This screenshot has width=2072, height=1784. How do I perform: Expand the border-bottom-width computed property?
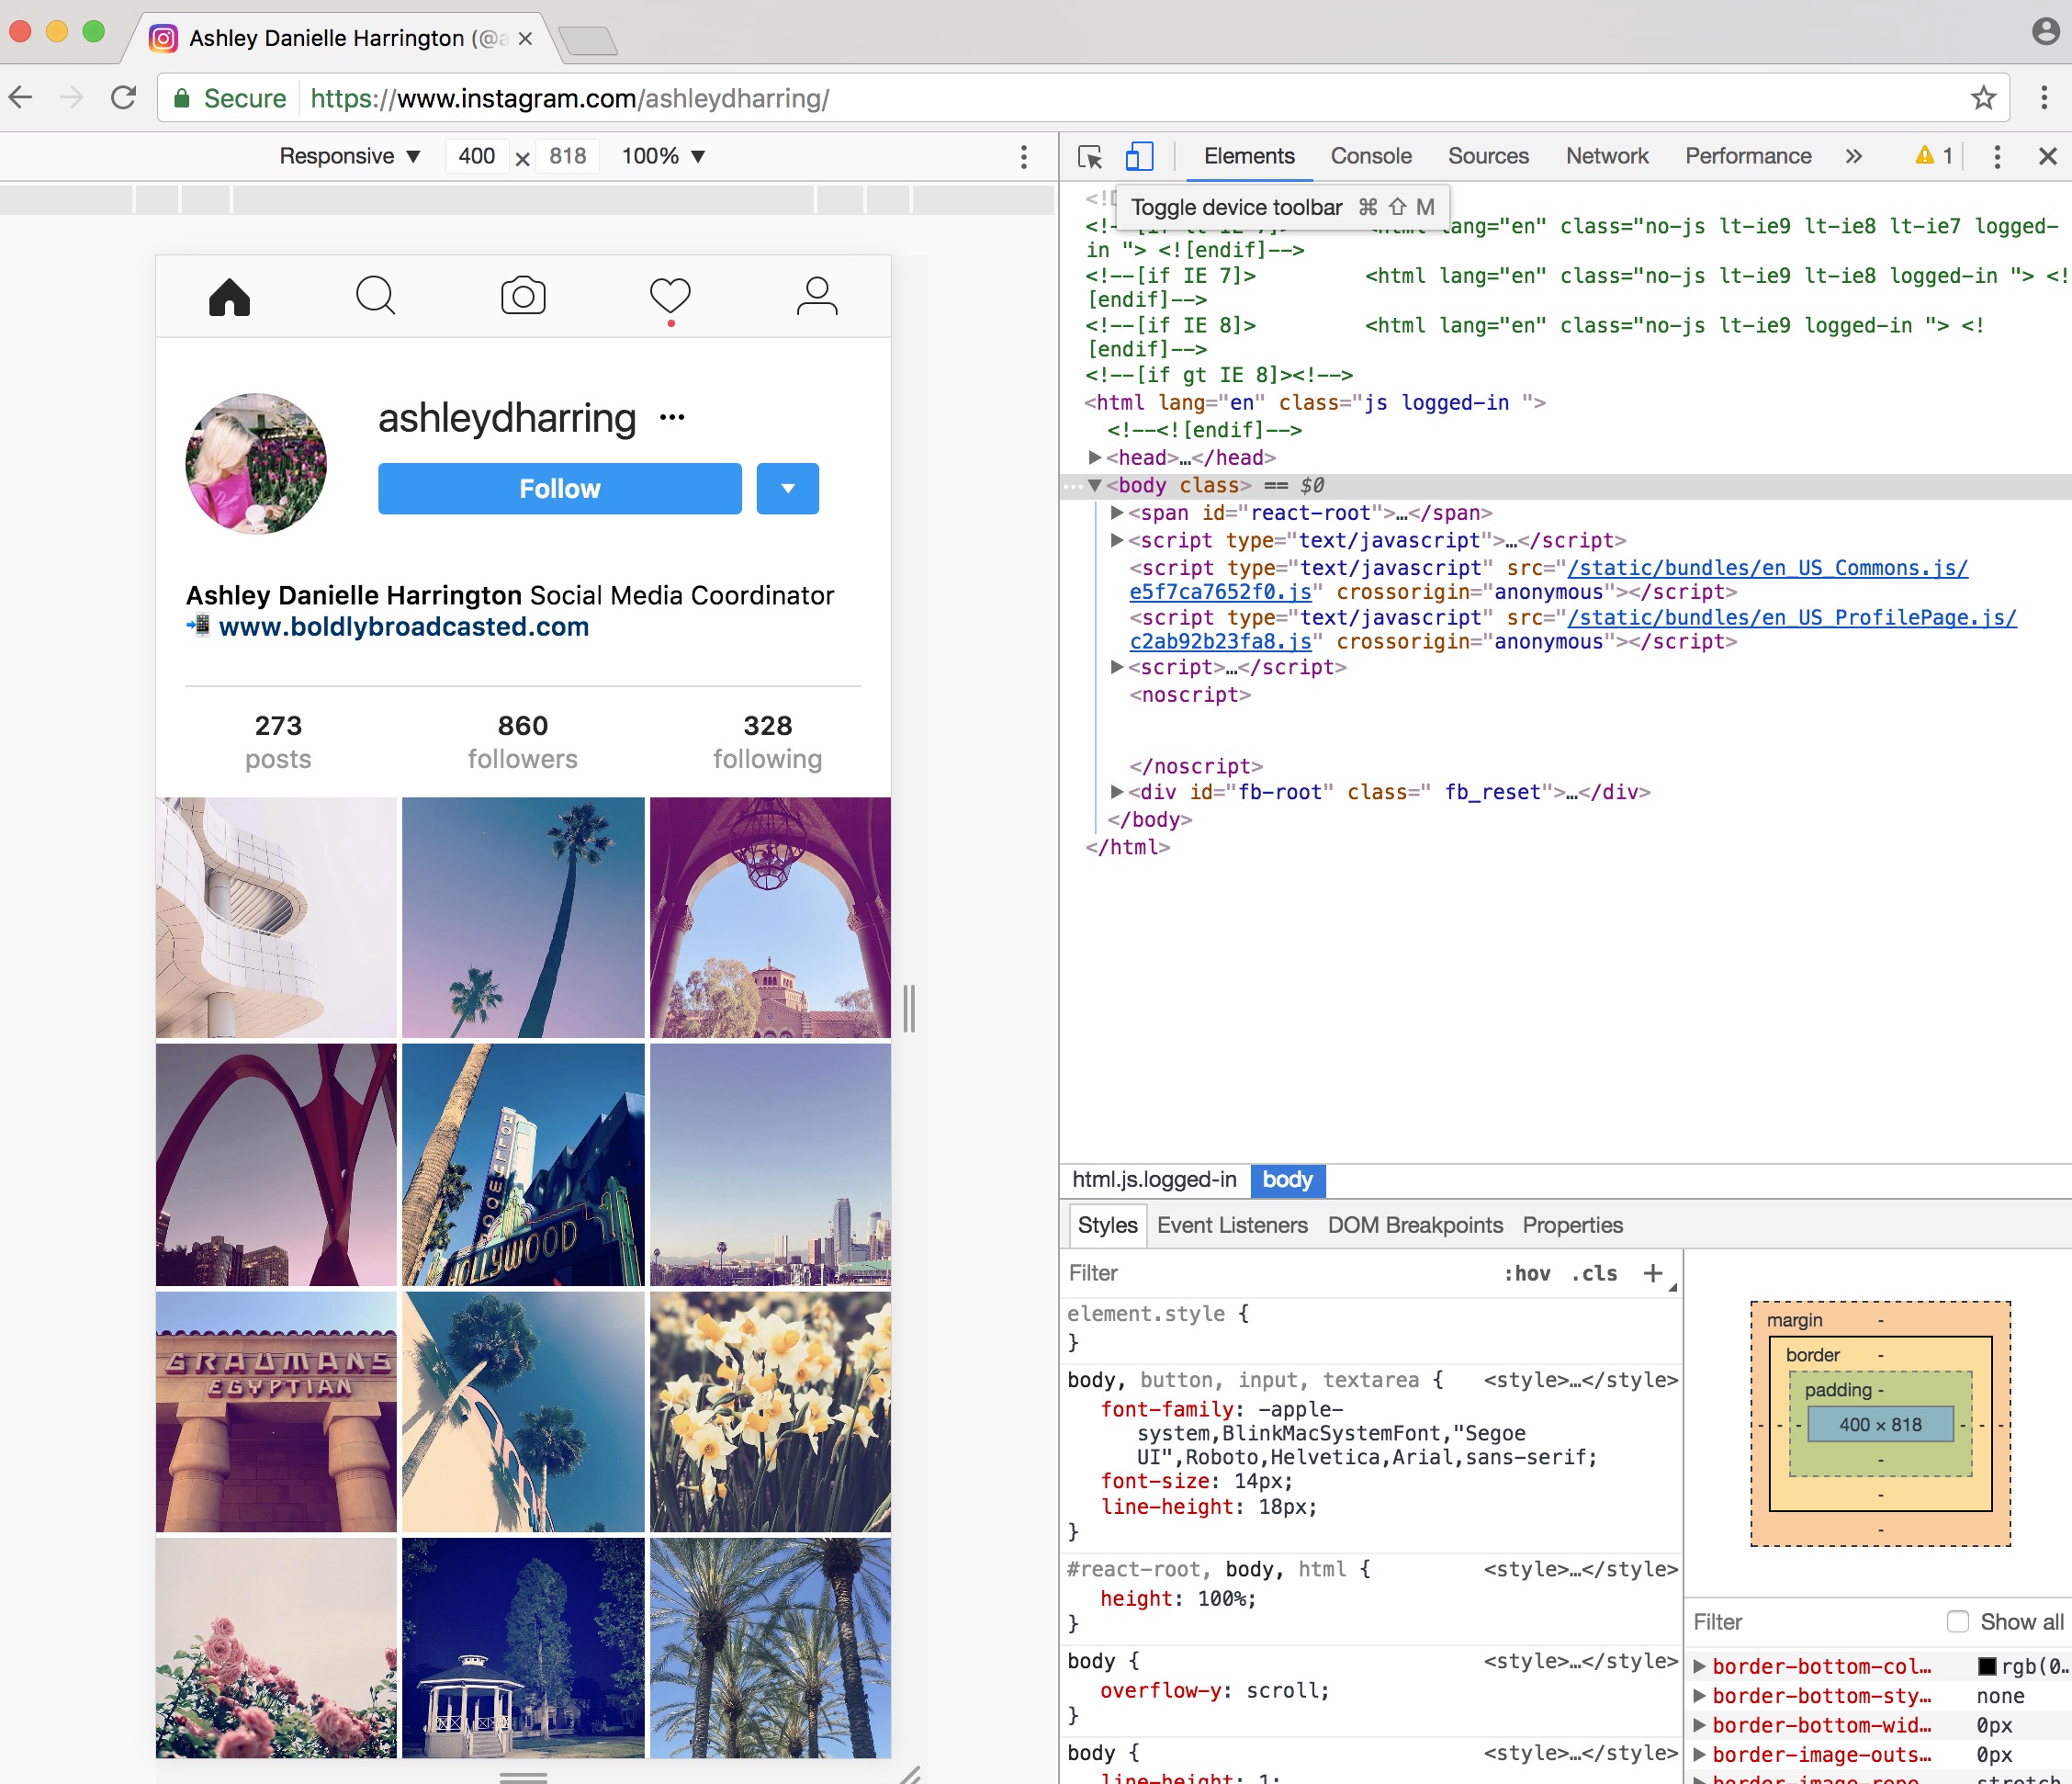pos(1699,1725)
